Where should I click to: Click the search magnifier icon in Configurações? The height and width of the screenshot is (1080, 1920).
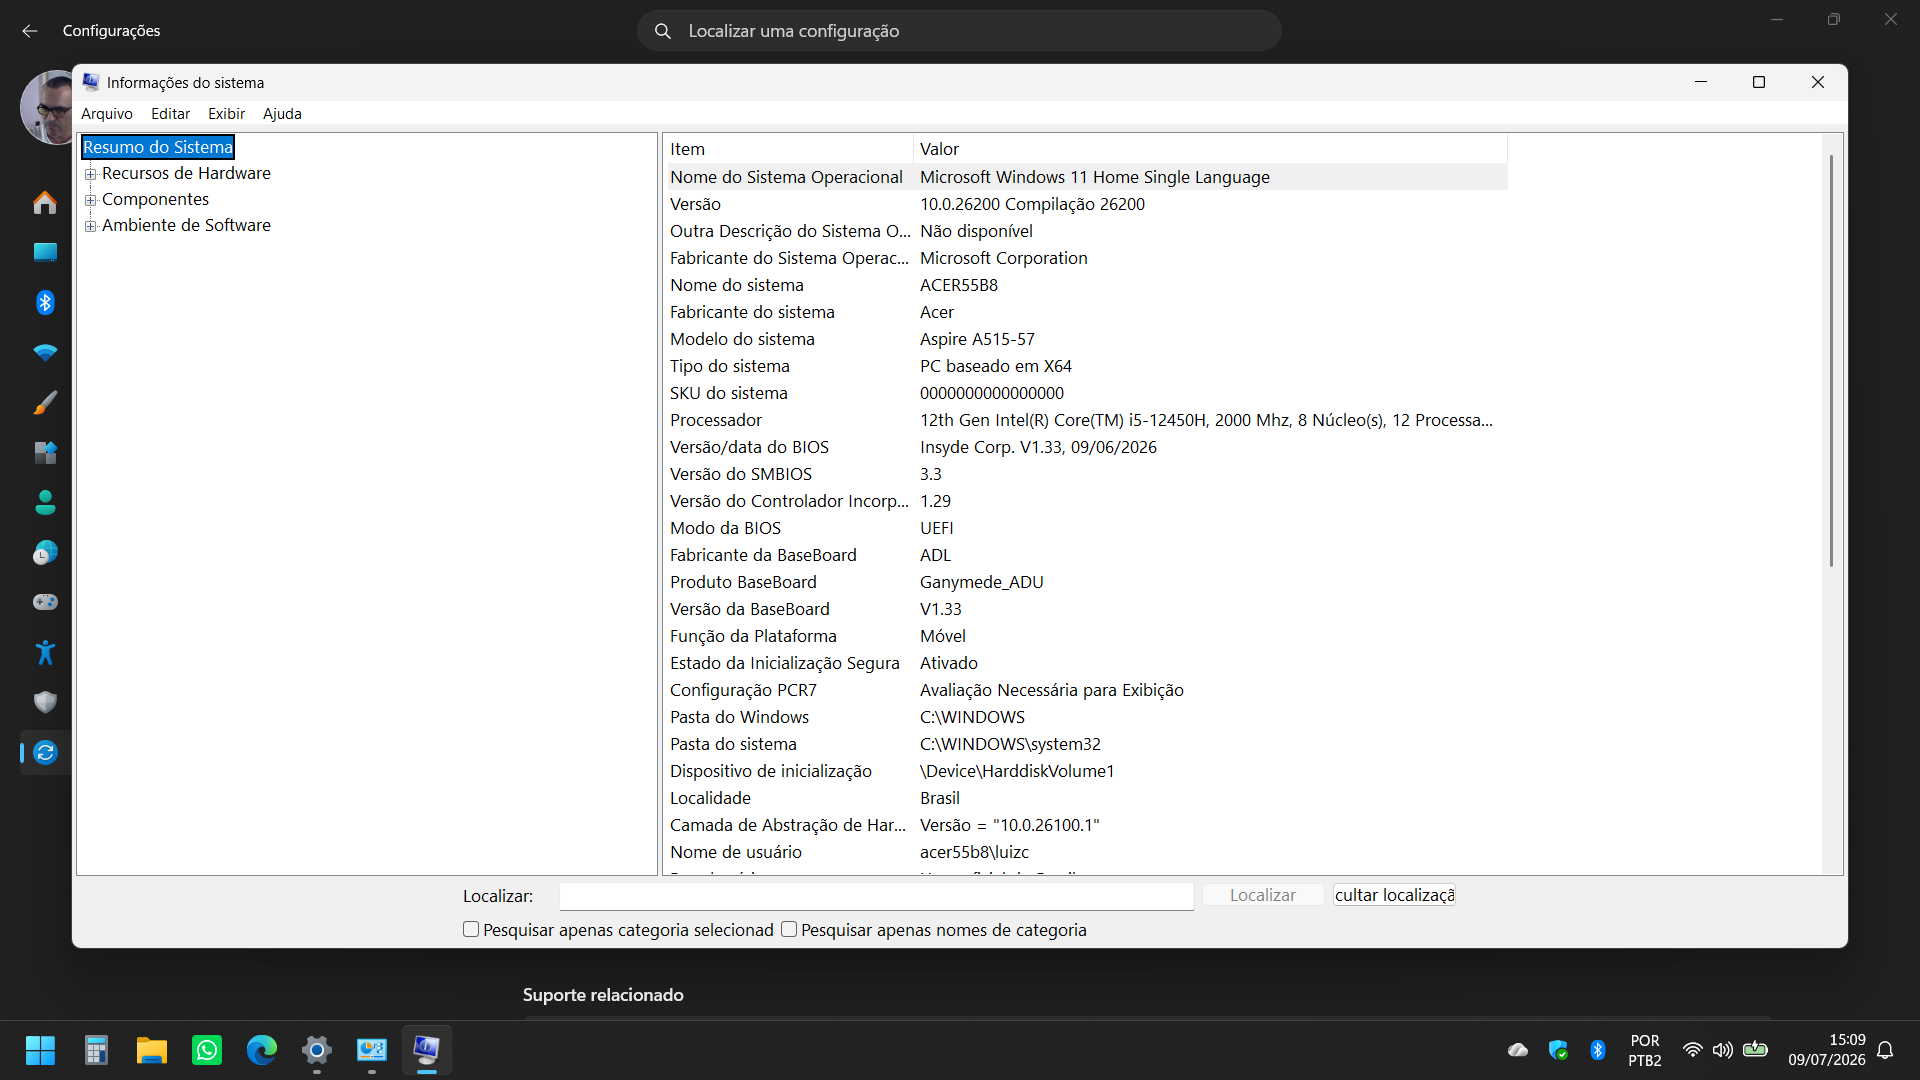[663, 31]
